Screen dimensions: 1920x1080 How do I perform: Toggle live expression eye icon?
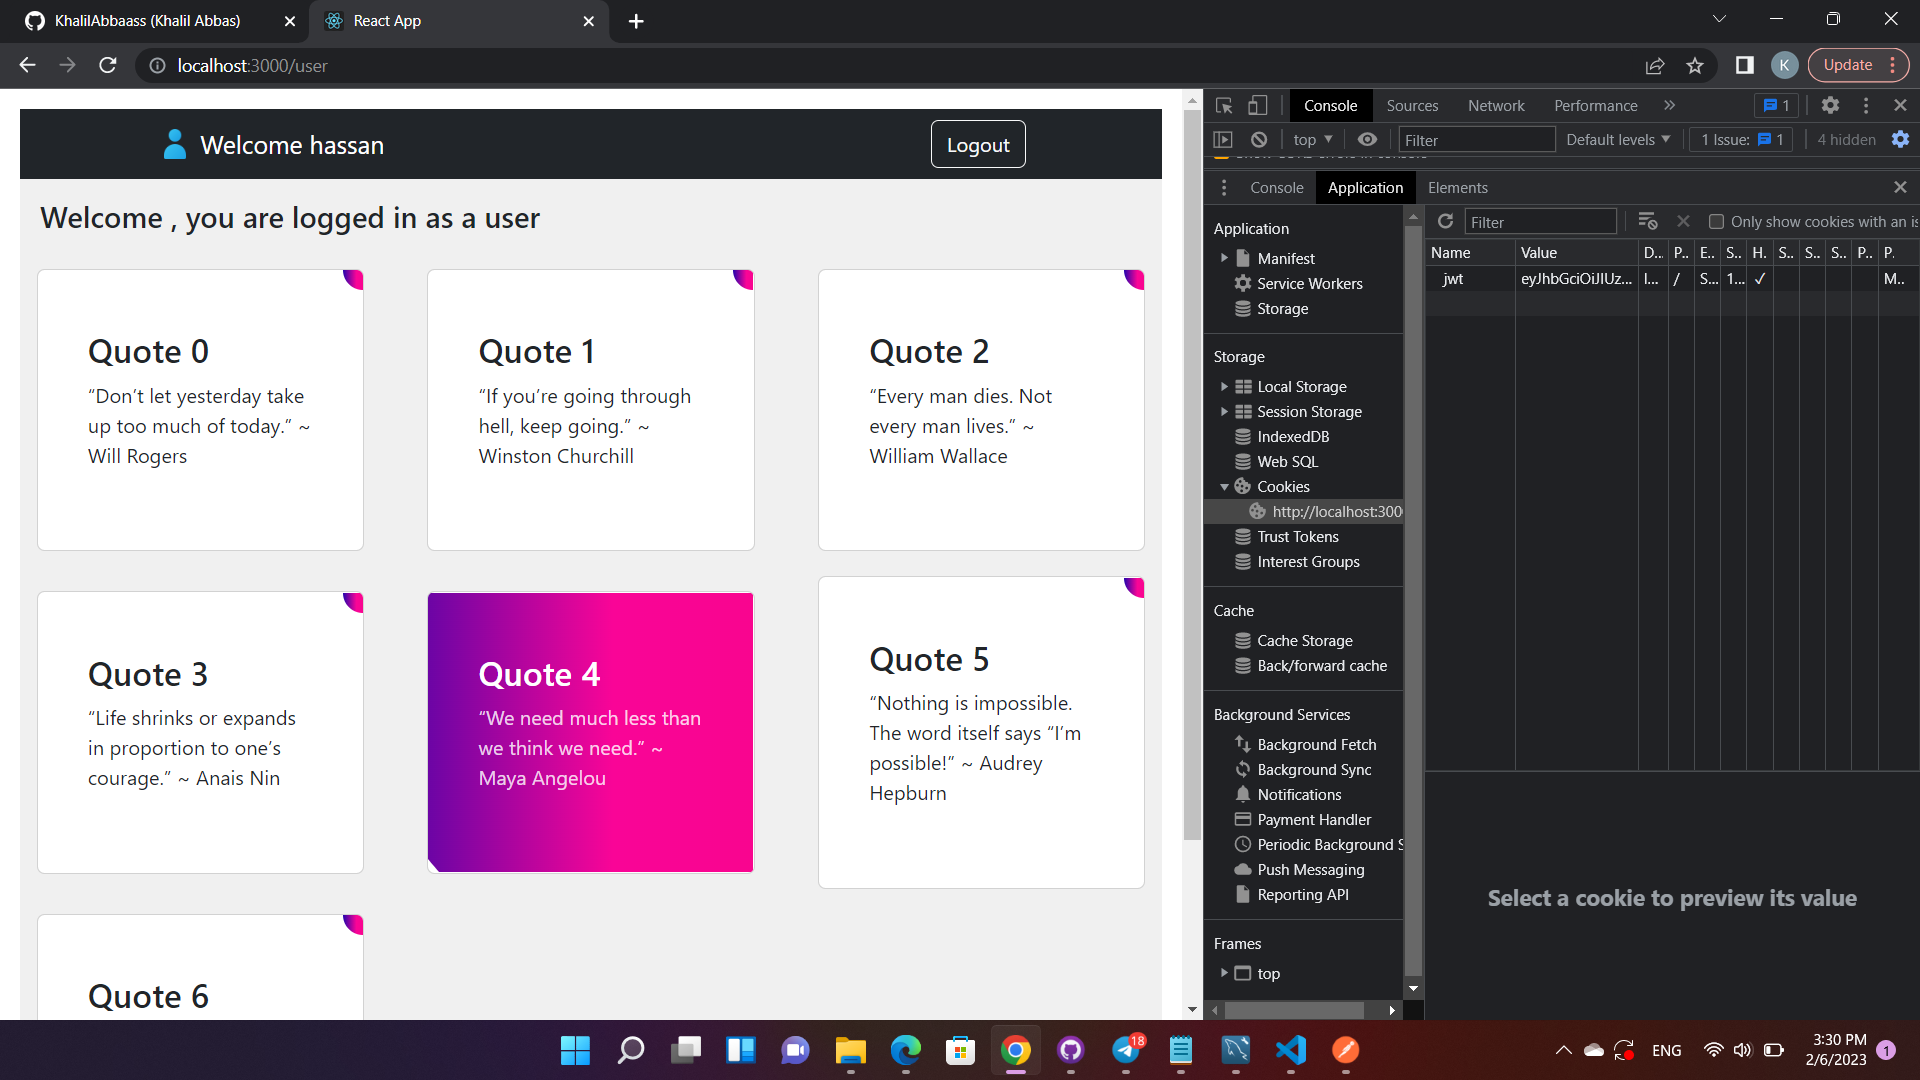[1367, 140]
